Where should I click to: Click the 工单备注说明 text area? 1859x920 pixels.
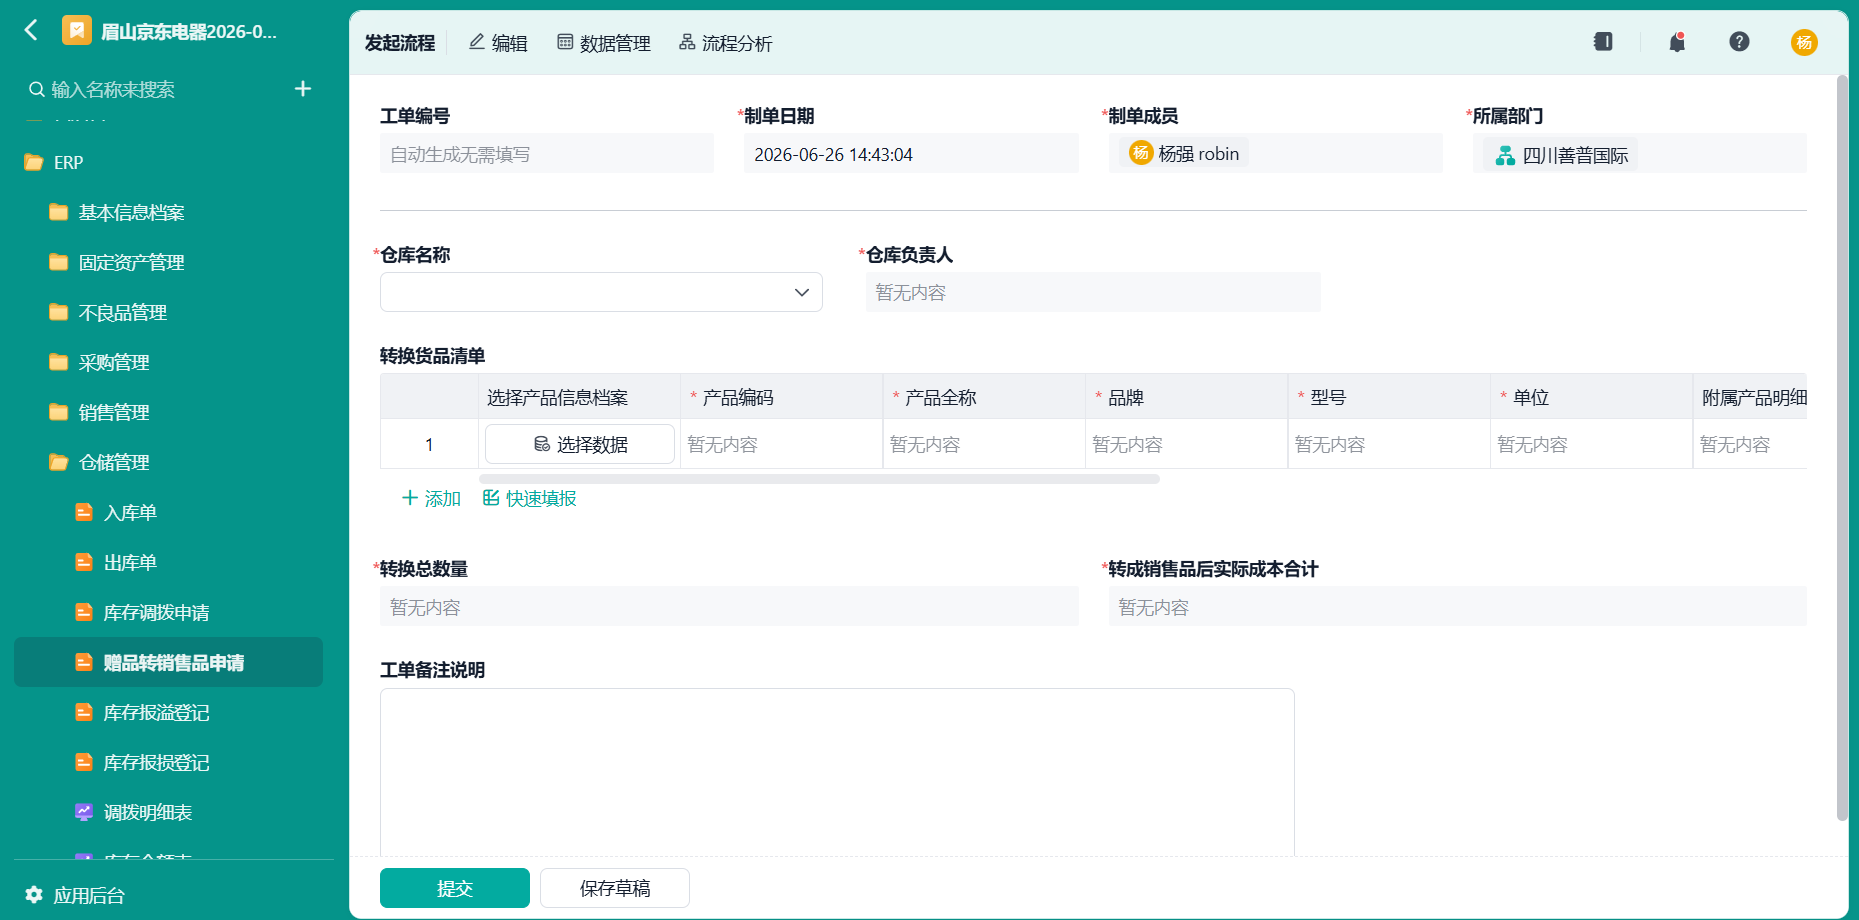click(837, 772)
